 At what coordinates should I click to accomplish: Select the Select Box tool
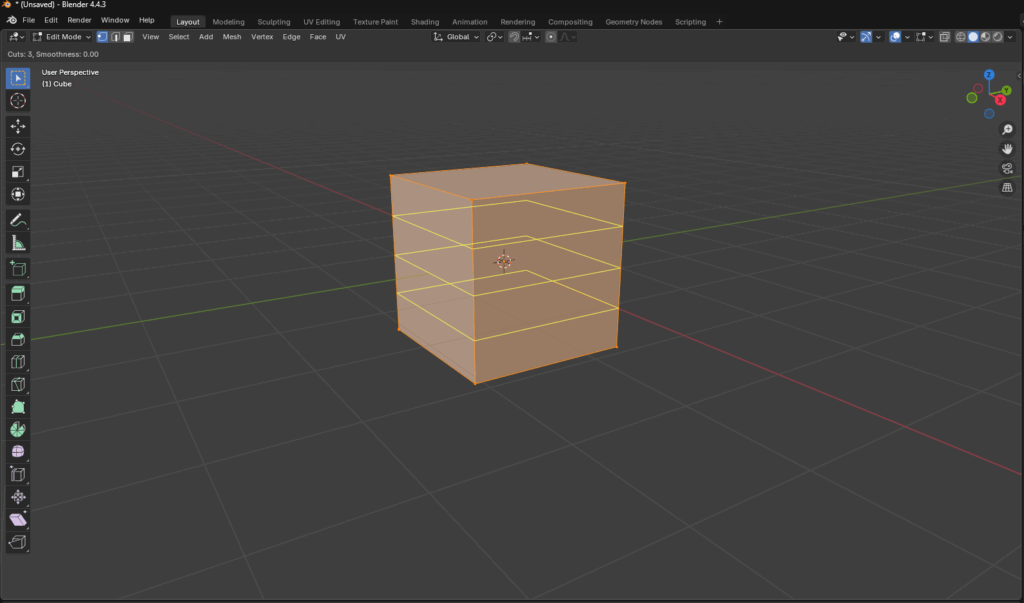[18, 78]
